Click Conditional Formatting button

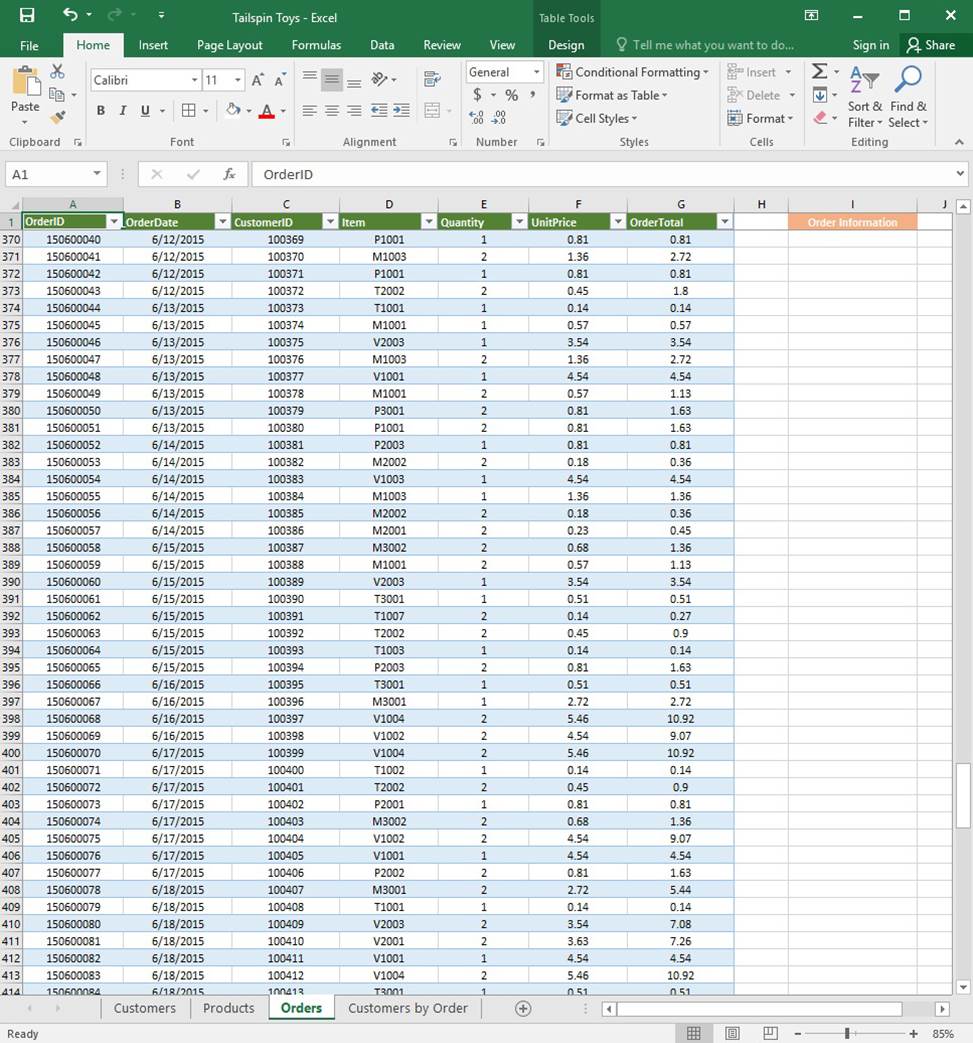632,72
